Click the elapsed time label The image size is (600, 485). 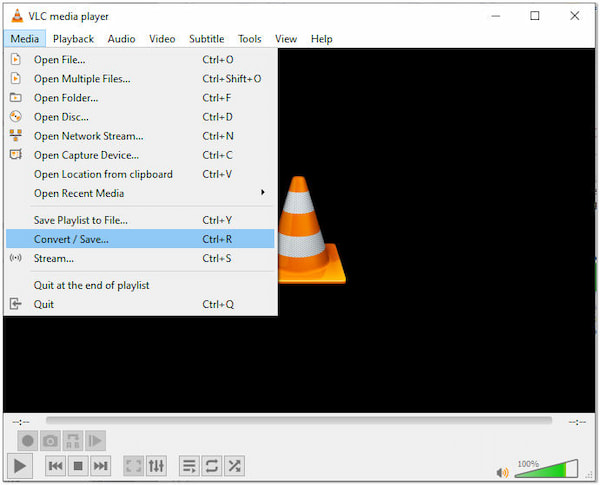point(21,422)
